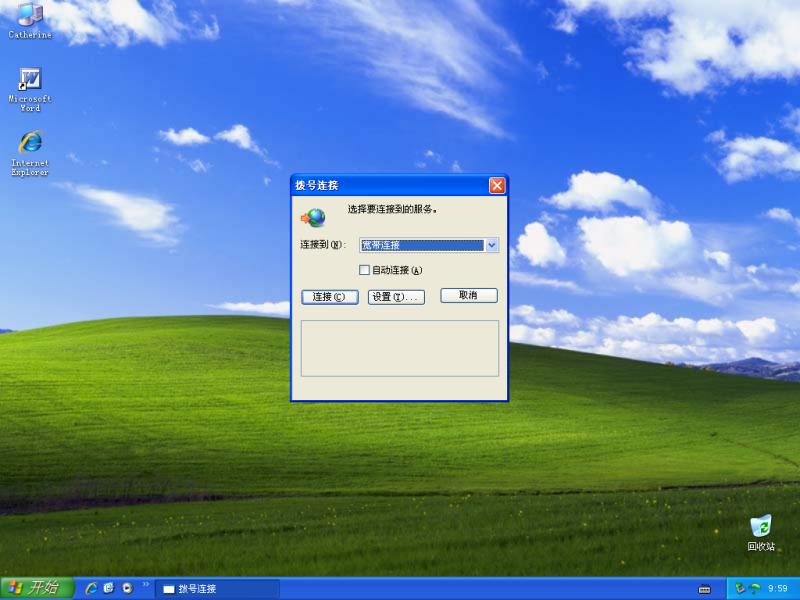The width and height of the screenshot is (800, 600).
Task: Click the globe connection icon in dialog
Action: coord(313,217)
